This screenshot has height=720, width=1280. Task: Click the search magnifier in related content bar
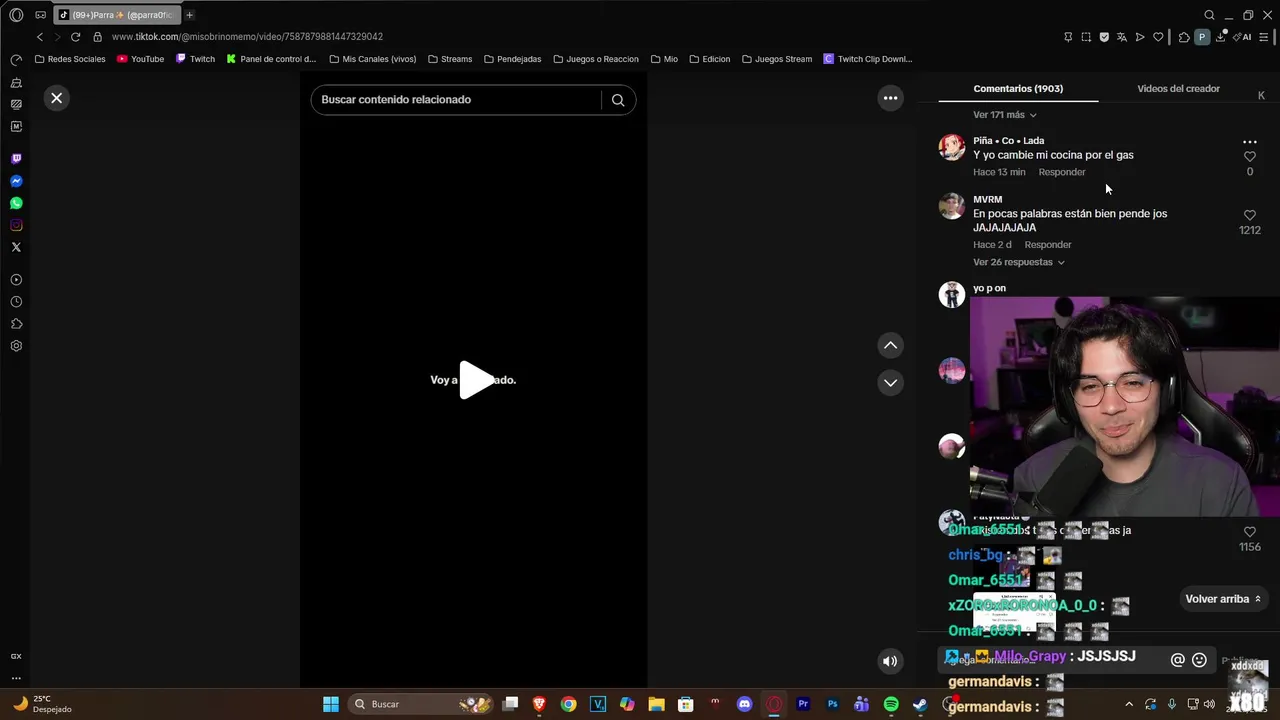pos(618,100)
